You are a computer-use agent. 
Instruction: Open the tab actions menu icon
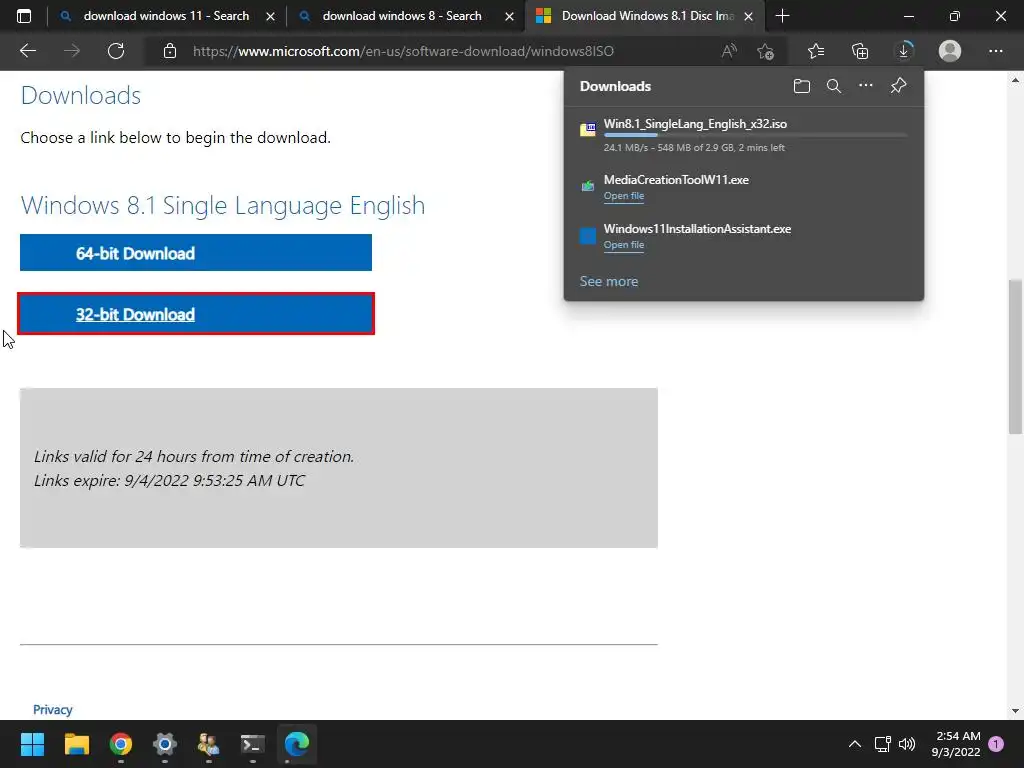(24, 16)
